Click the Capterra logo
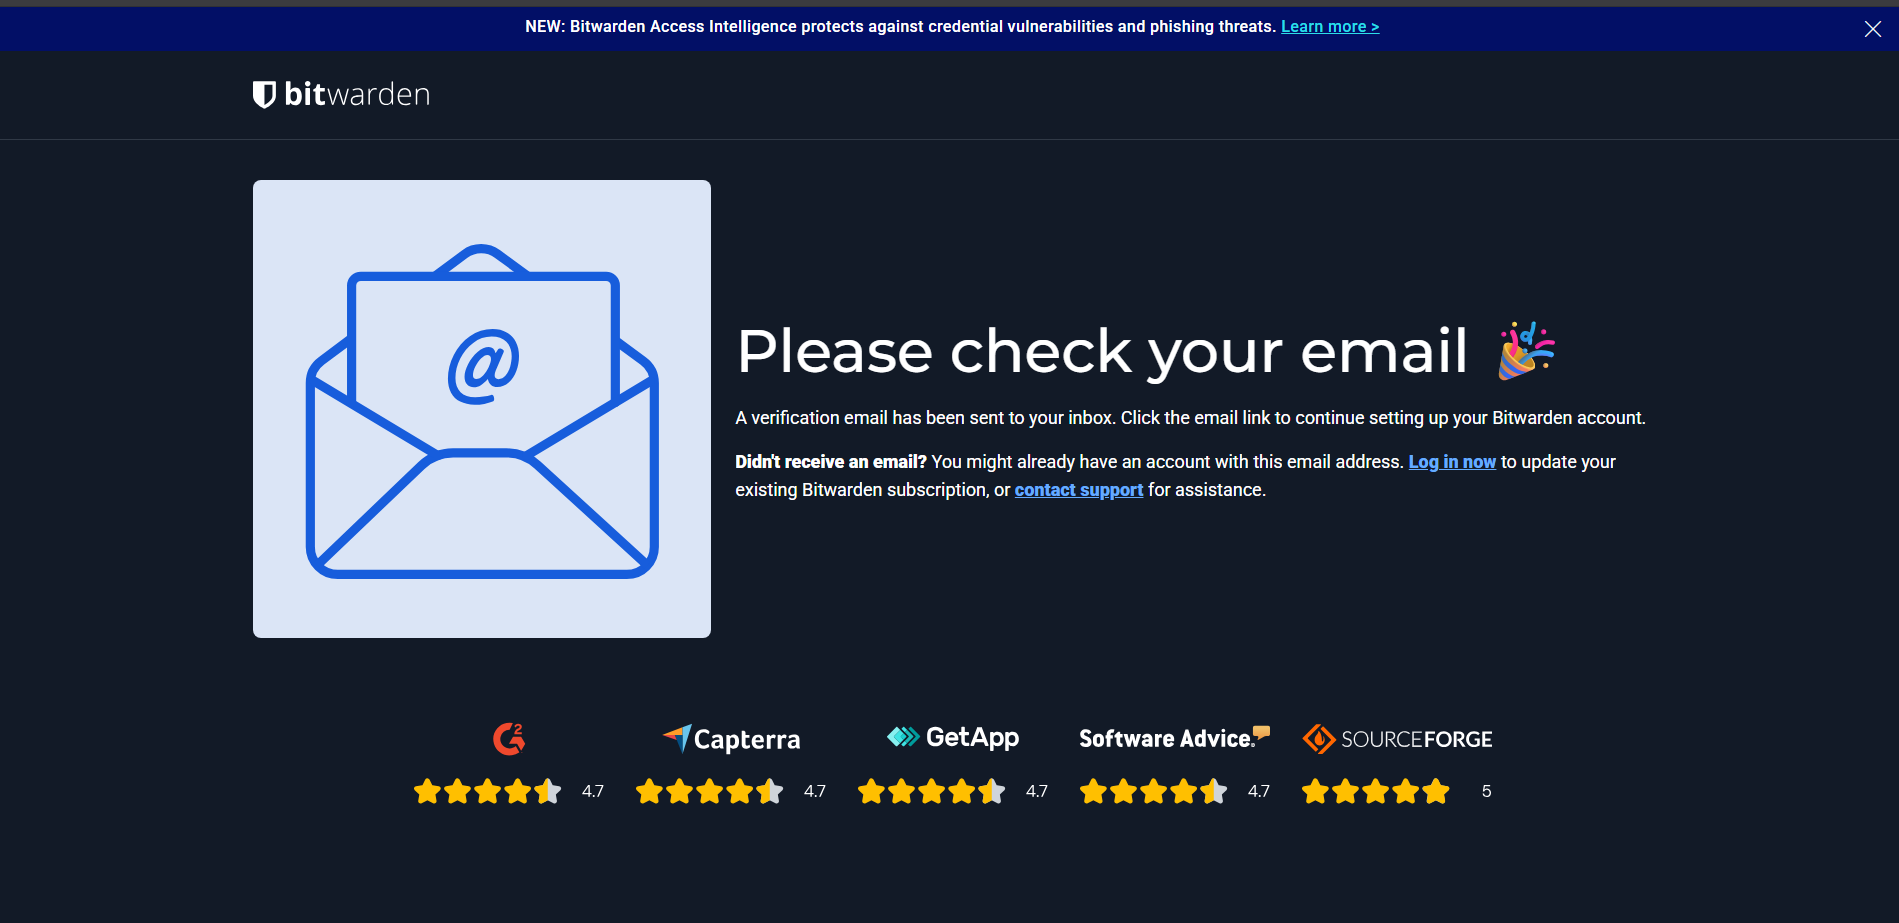The width and height of the screenshot is (1899, 923). point(731,739)
